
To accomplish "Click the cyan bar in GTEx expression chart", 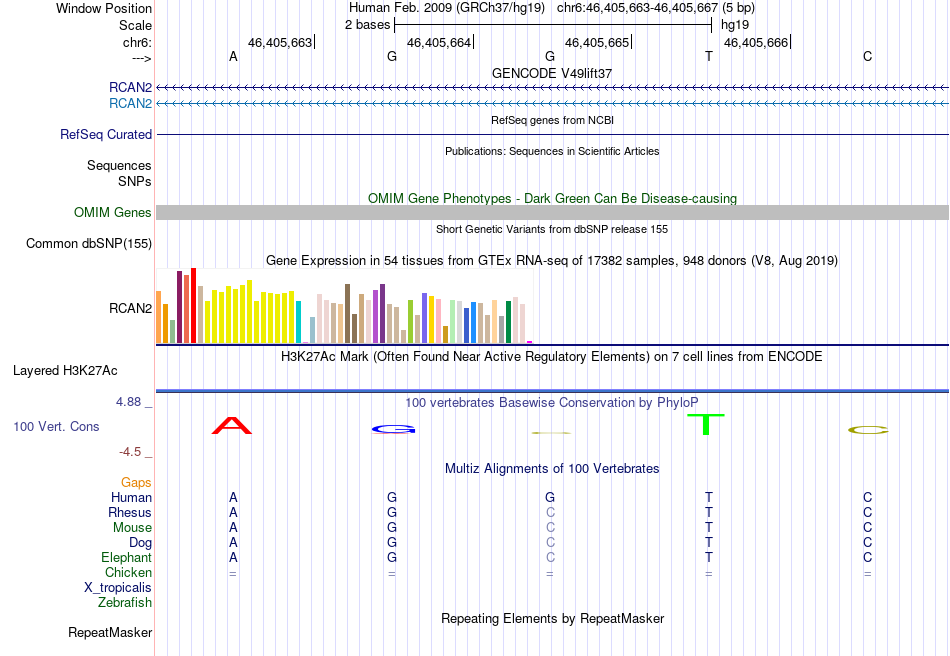I will pos(298,322).
